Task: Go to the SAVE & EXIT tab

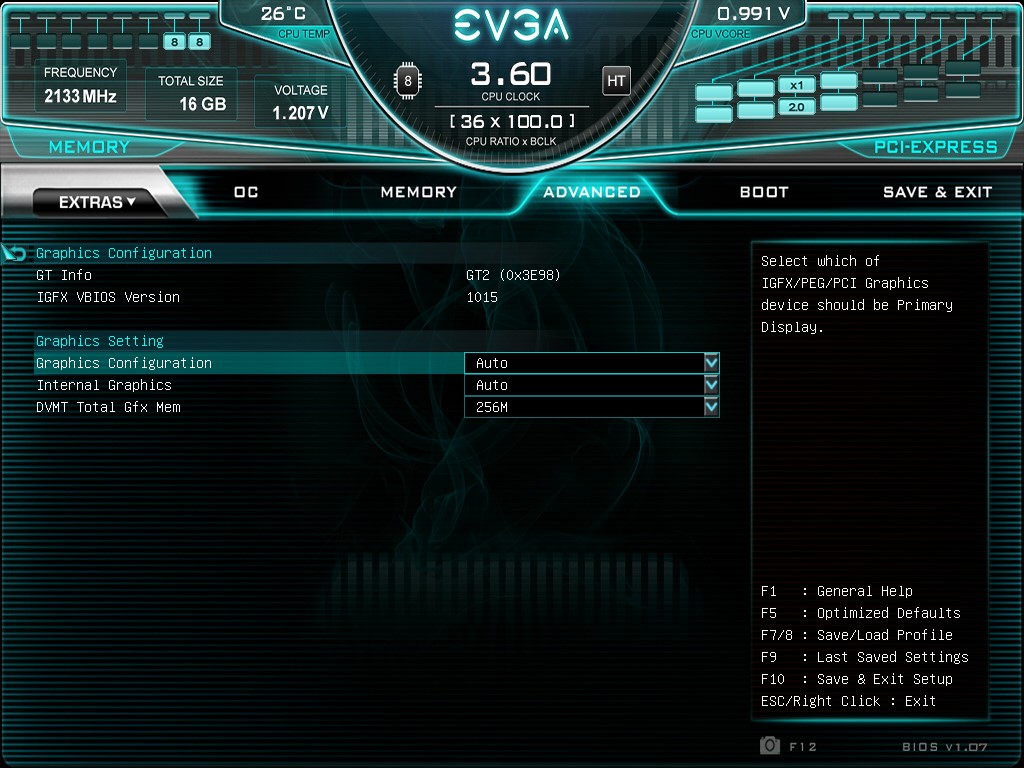Action: (x=937, y=192)
